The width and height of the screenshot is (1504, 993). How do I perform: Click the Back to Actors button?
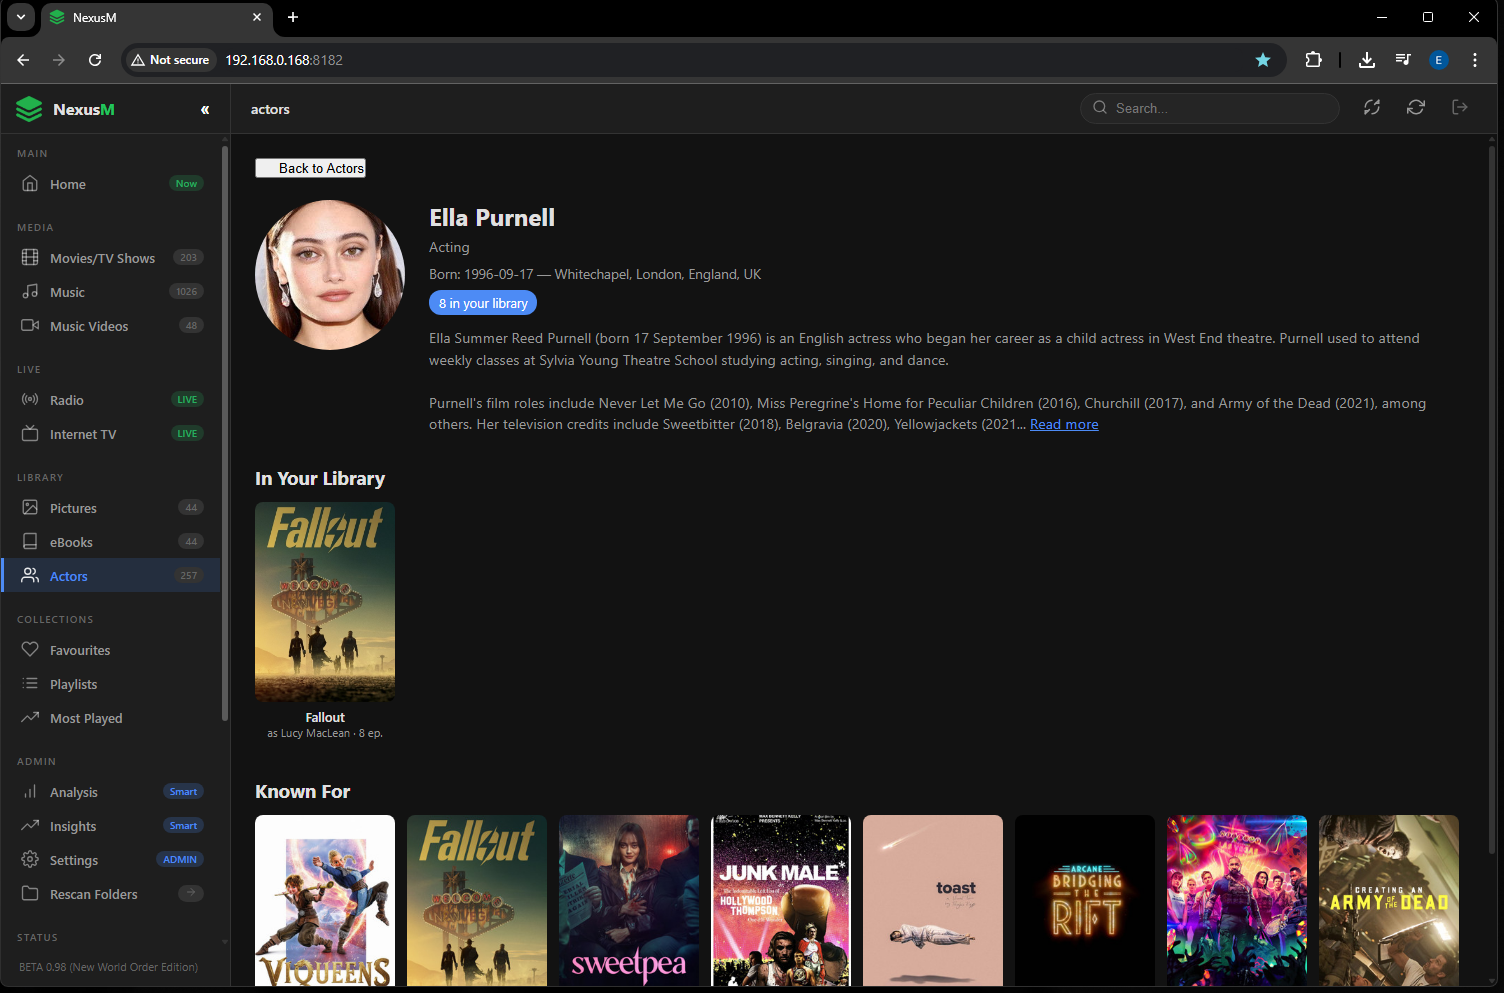coord(310,167)
